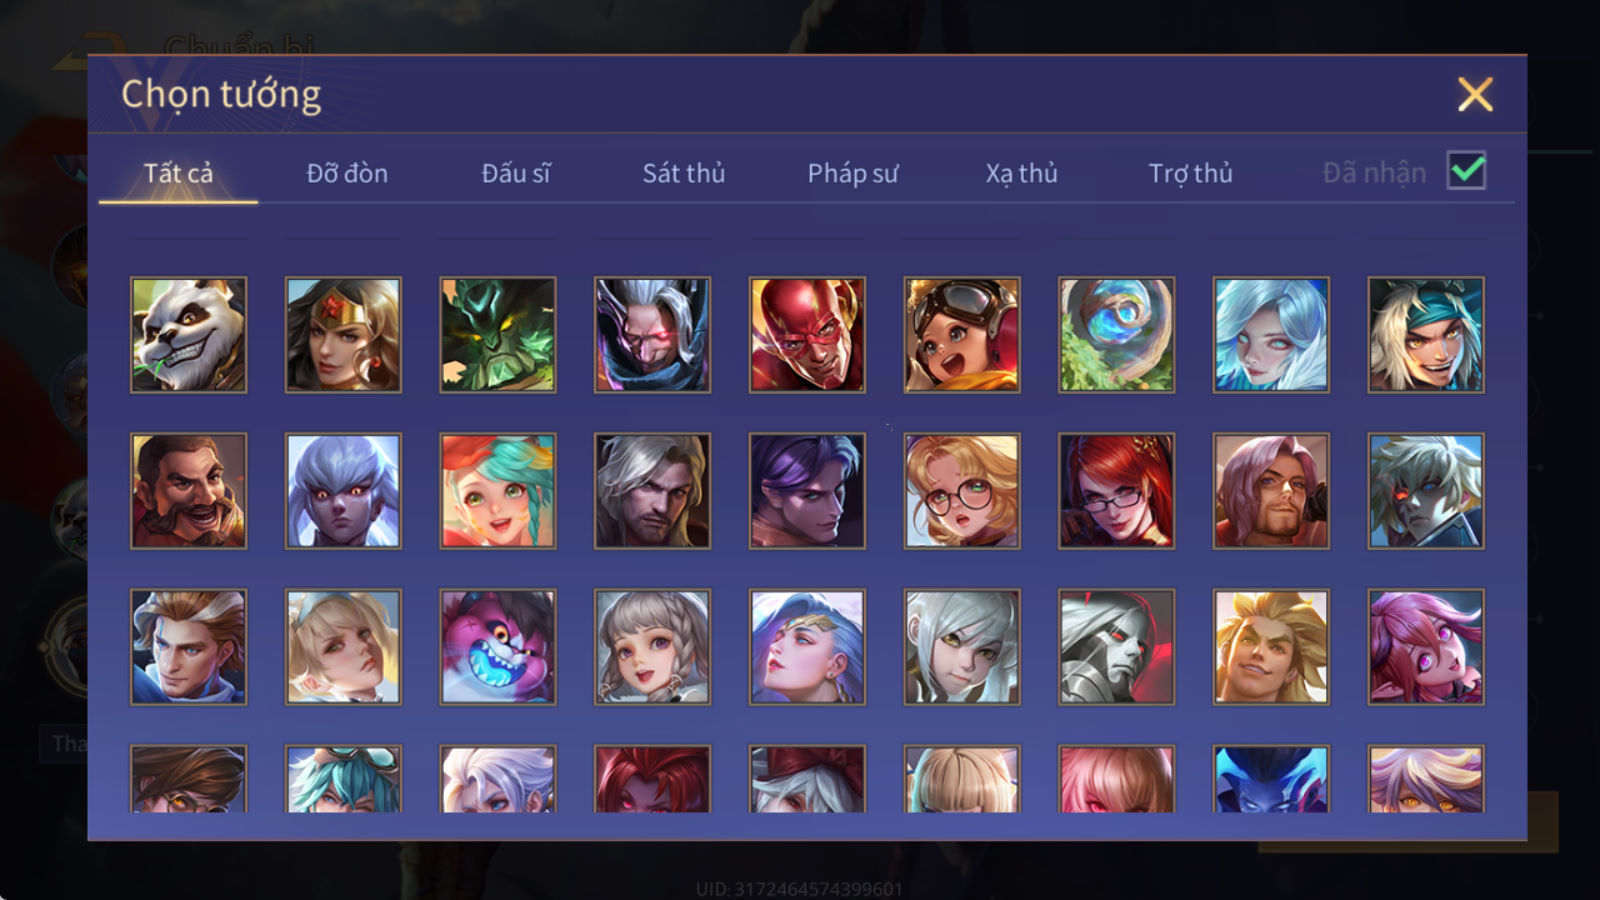The width and height of the screenshot is (1600, 900).
Task: Select the swirling blue orb hero
Action: pos(1116,335)
